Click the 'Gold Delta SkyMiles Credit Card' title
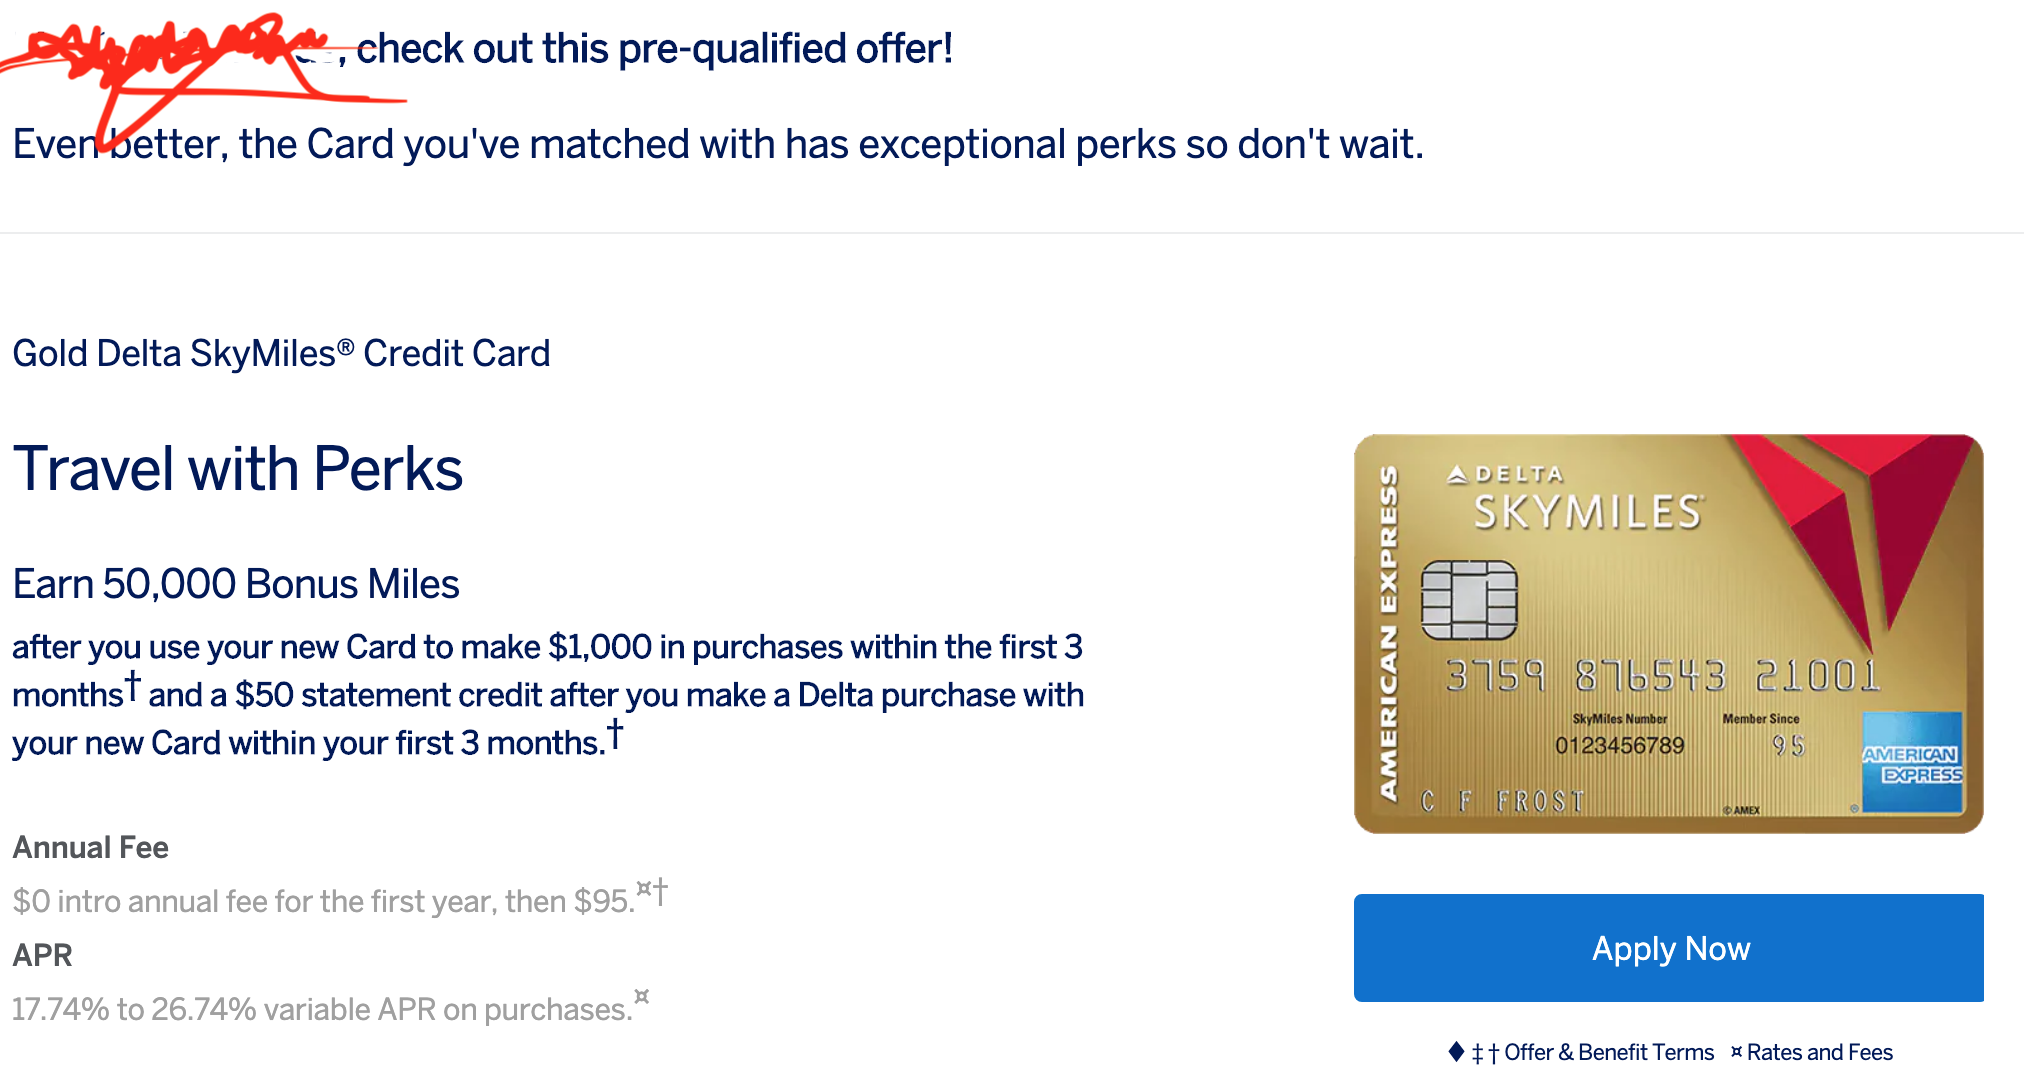 [x=281, y=353]
